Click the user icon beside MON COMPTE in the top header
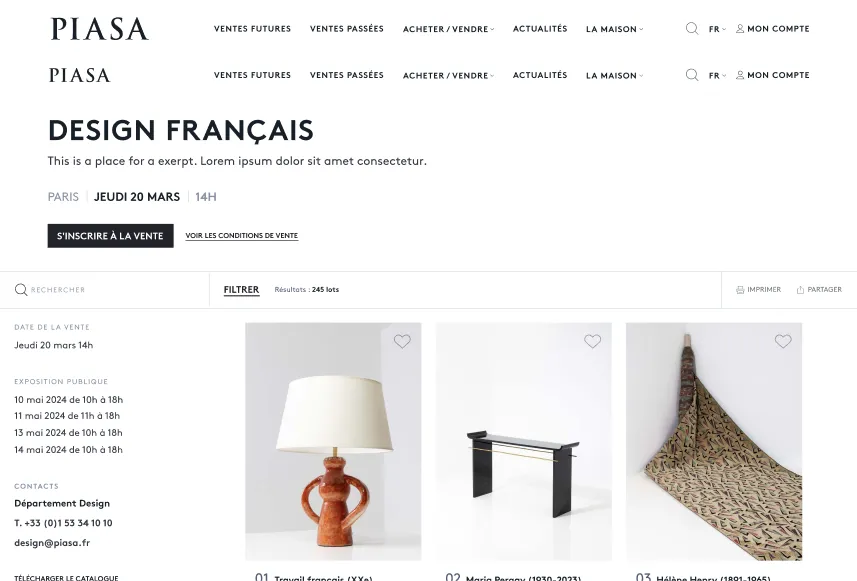Viewport: 857px width, 581px height. pos(740,28)
